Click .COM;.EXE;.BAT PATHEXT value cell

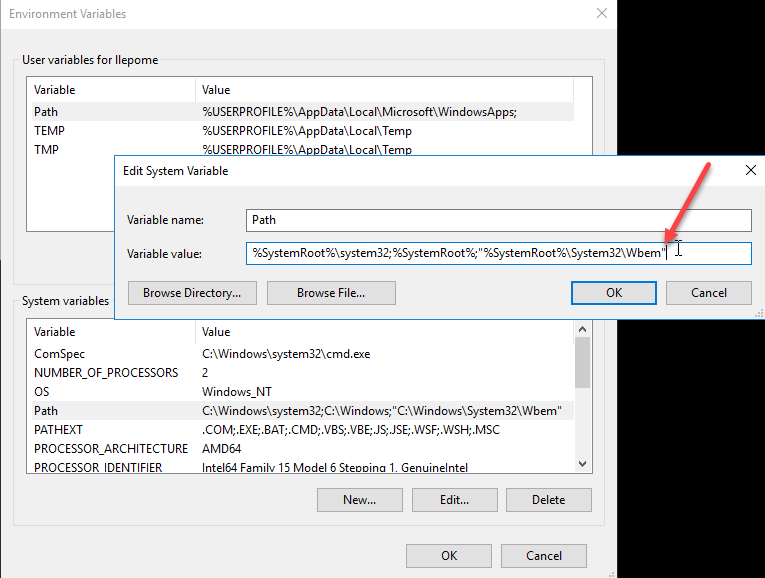click(x=351, y=430)
